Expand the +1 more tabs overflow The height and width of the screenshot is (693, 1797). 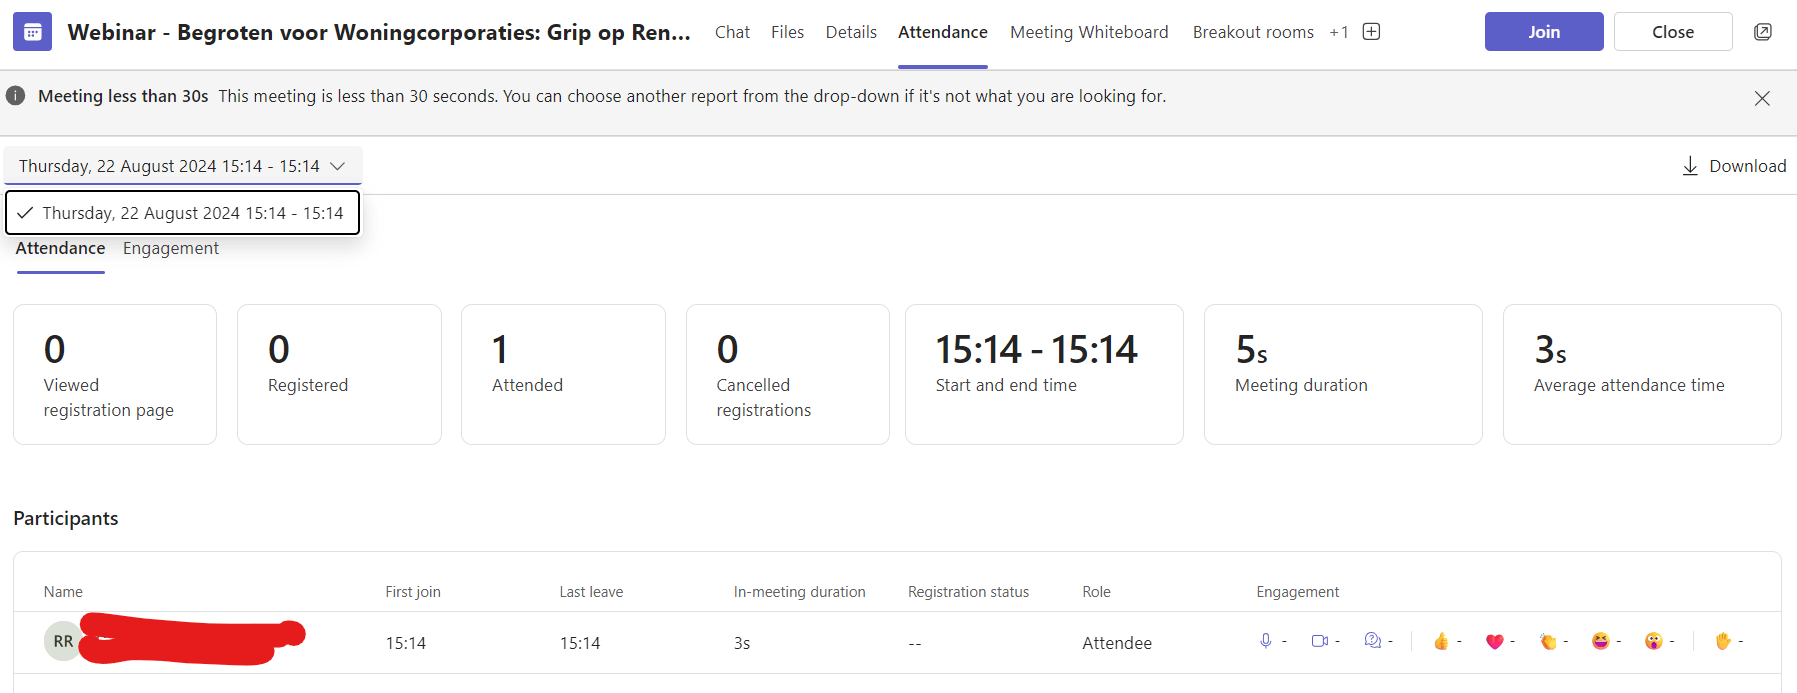[1339, 33]
